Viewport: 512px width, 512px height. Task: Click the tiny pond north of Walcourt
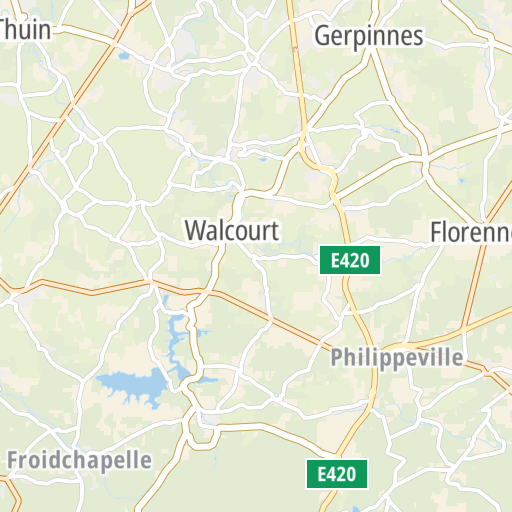tap(263, 160)
